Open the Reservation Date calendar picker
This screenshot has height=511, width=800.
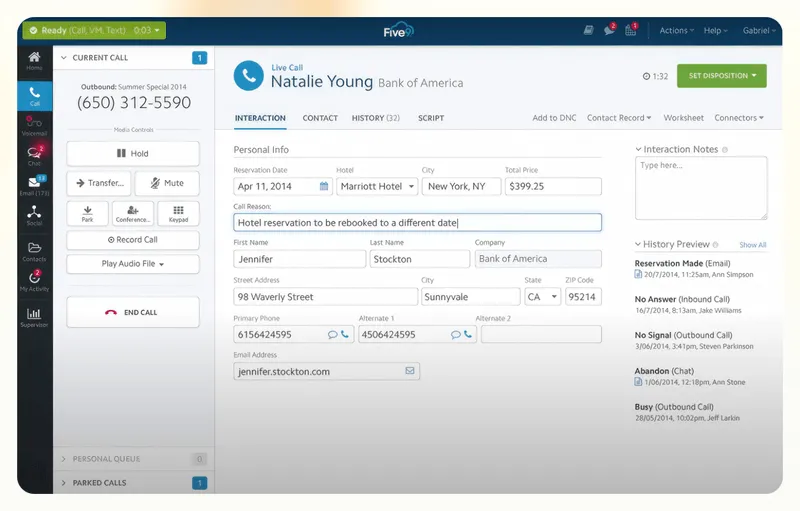point(324,186)
